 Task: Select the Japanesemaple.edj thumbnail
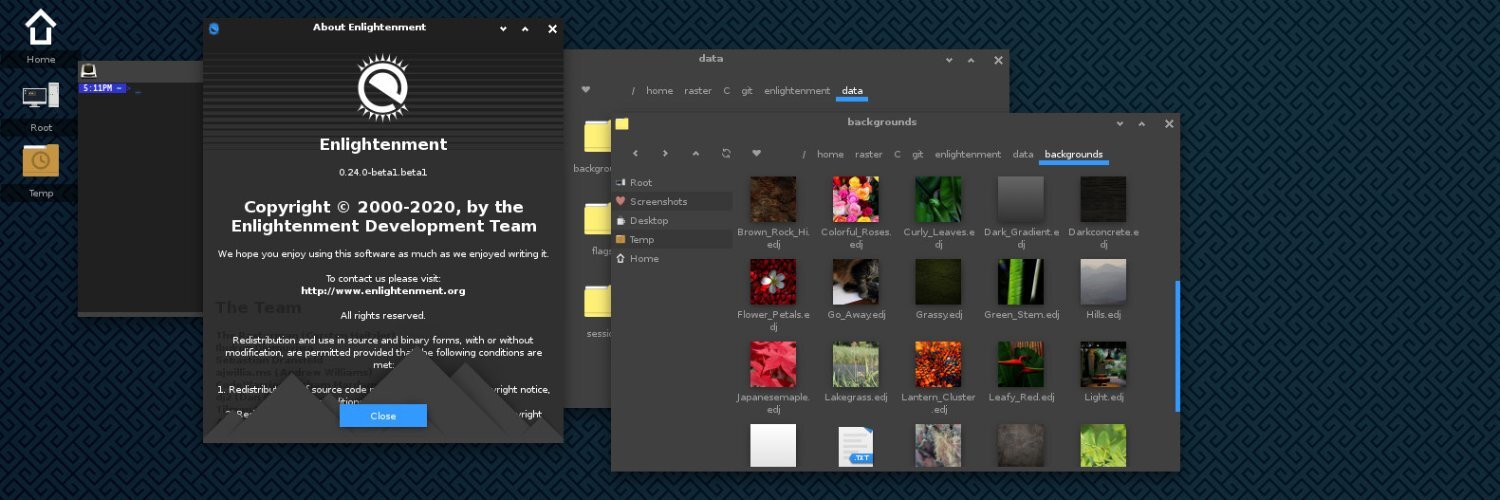point(773,364)
